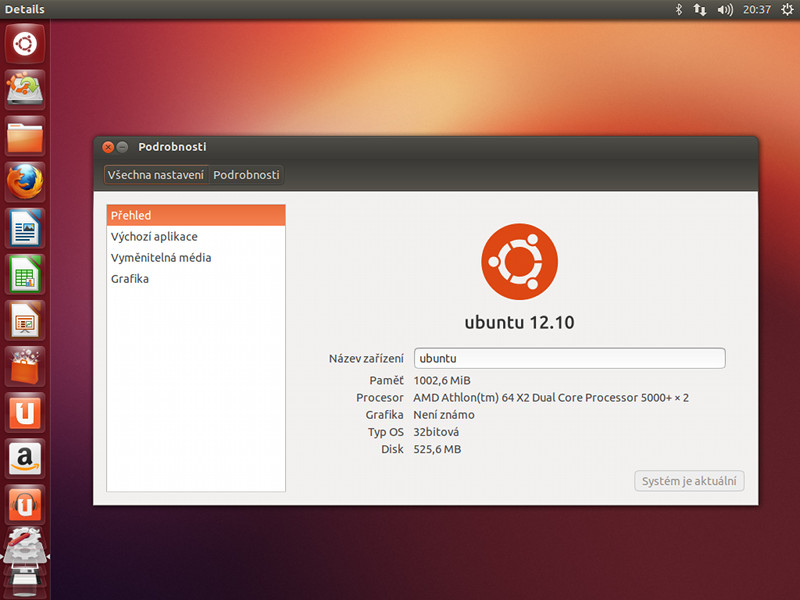This screenshot has width=800, height=600.
Task: Click the Podrobnosti breadcrumb button
Action: pos(246,175)
